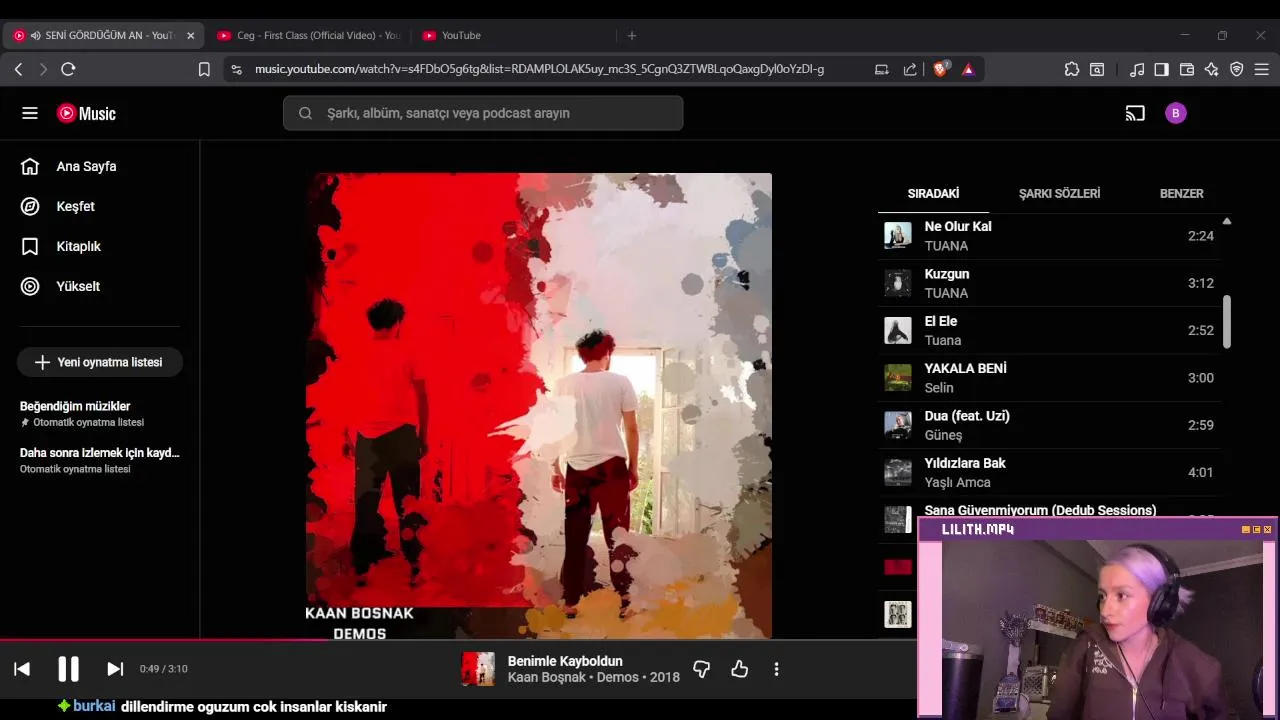Create a new playlist with Yeni oynatma listesi
This screenshot has height=720, width=1280.
point(99,362)
